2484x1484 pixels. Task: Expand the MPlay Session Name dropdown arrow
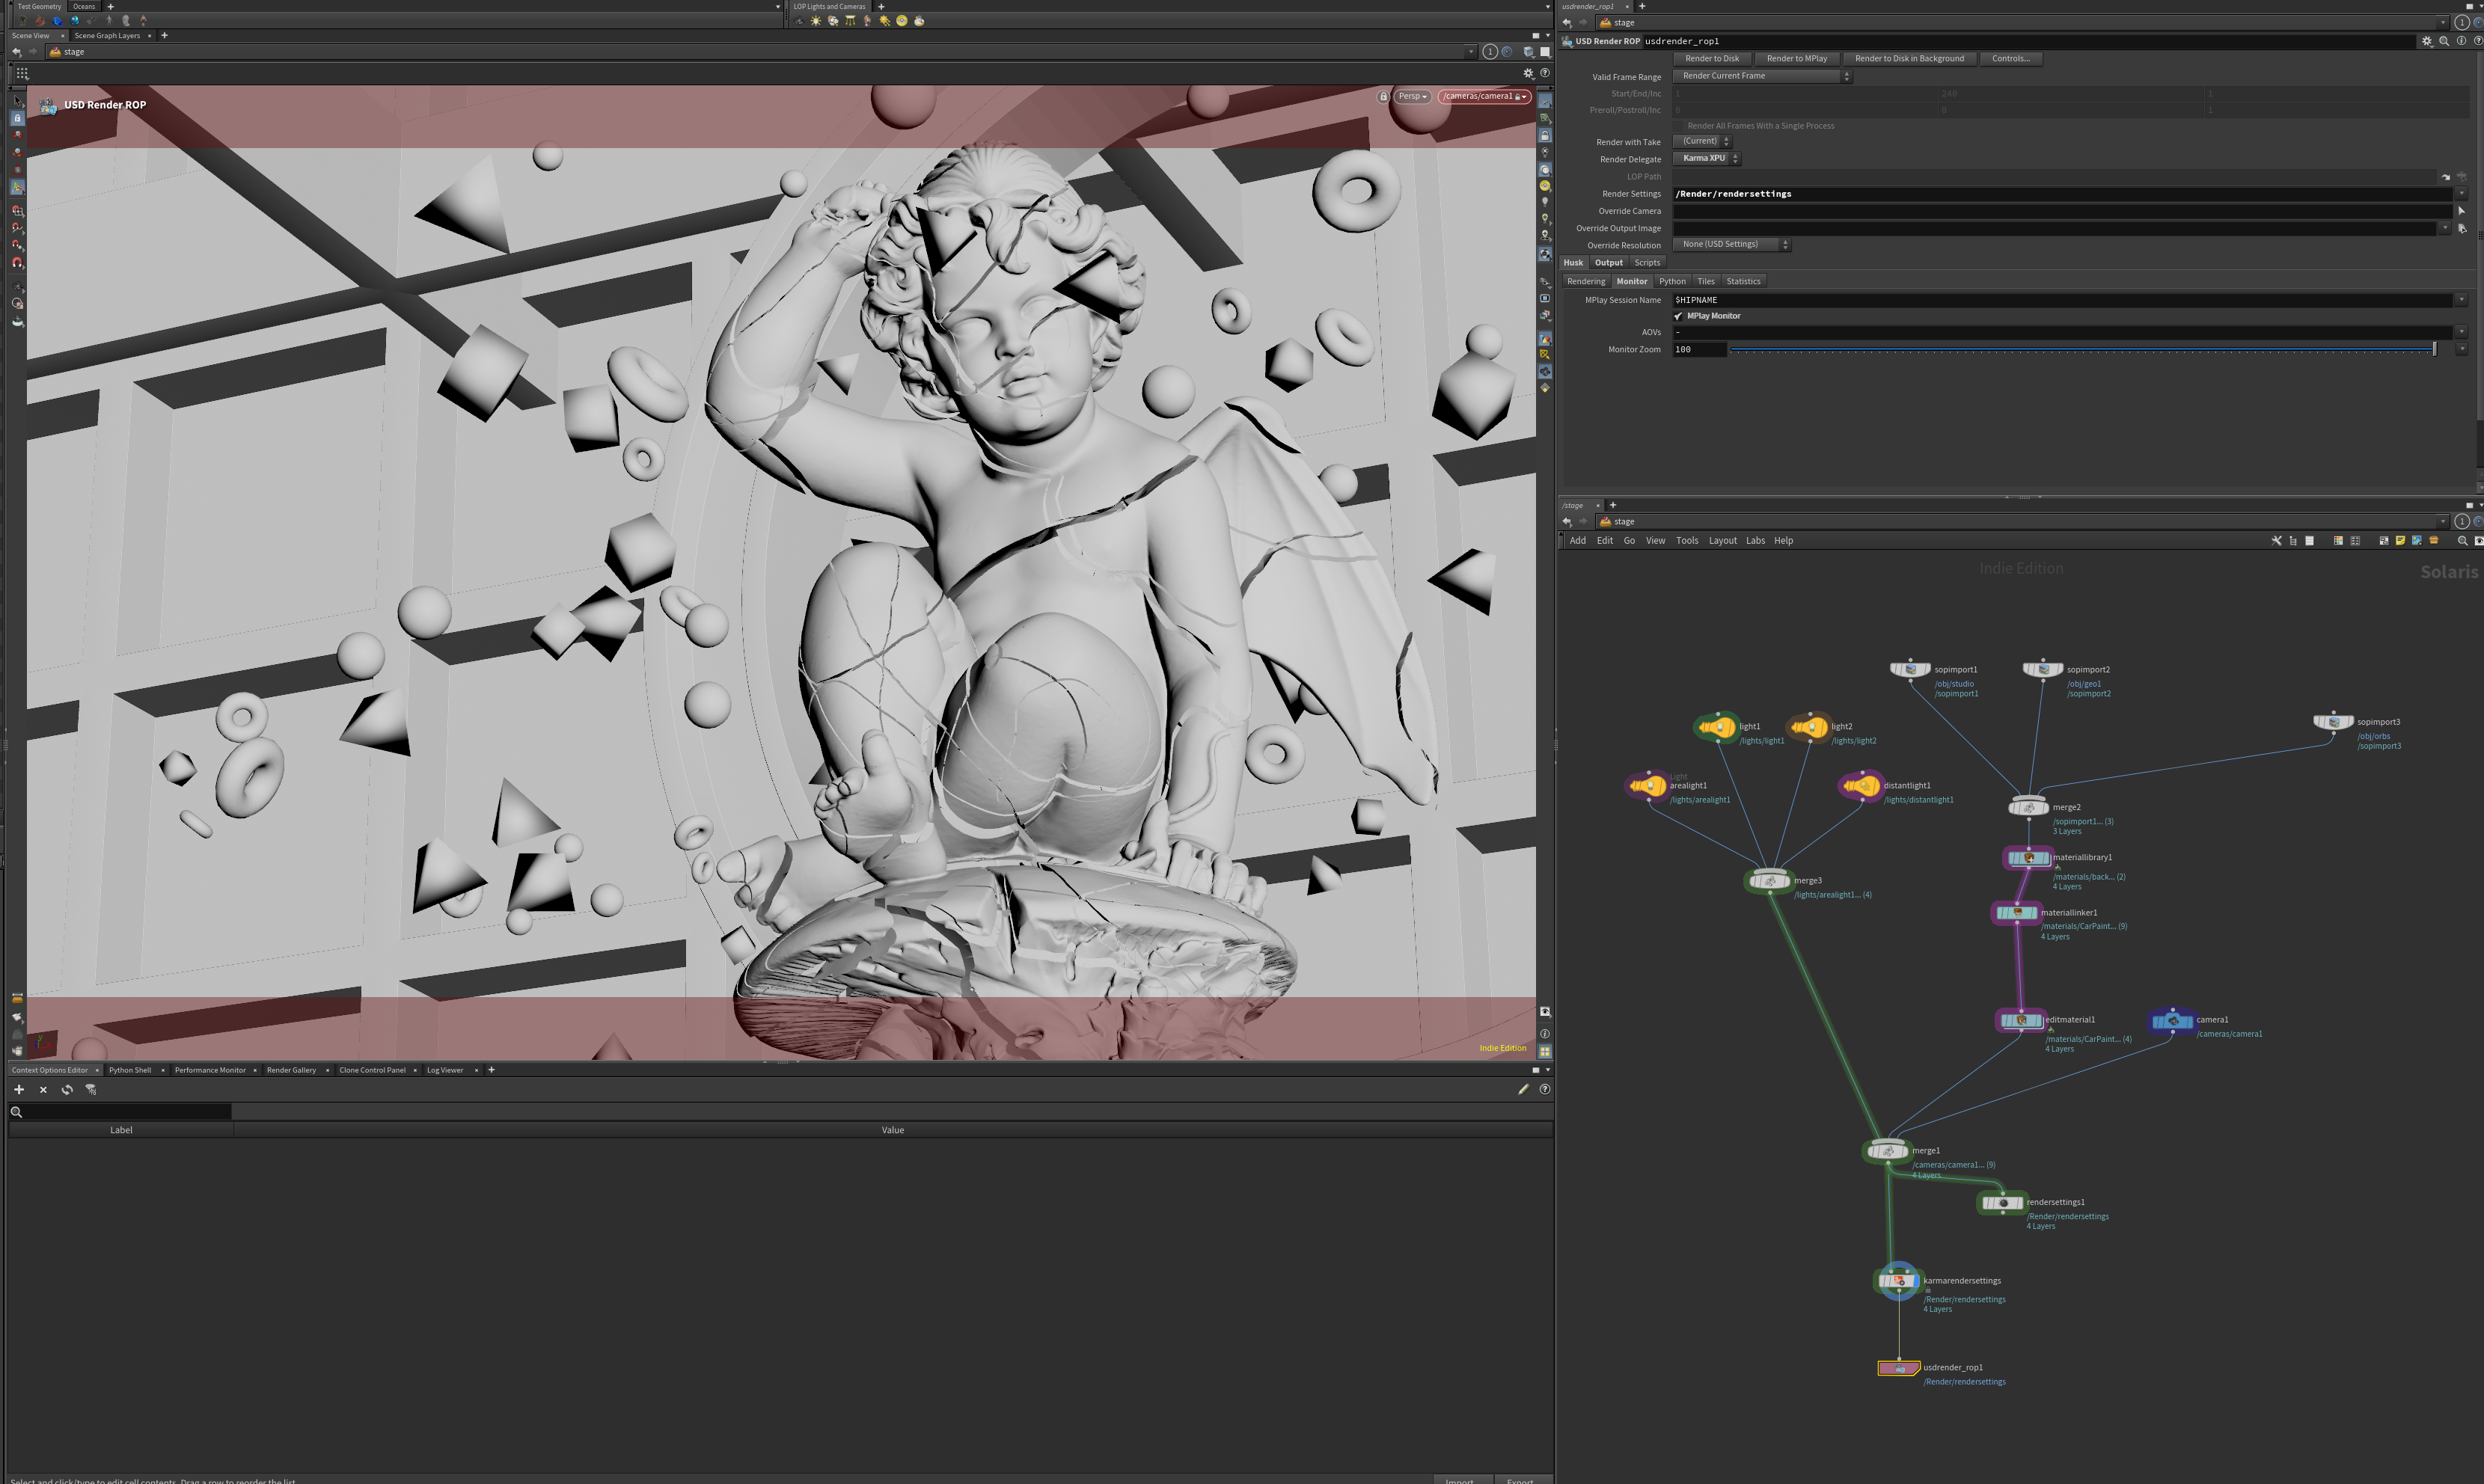point(2461,300)
